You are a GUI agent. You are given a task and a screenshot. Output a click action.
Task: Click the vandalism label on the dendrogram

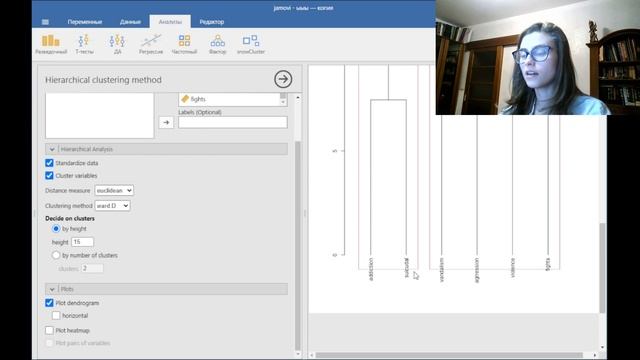[441, 270]
